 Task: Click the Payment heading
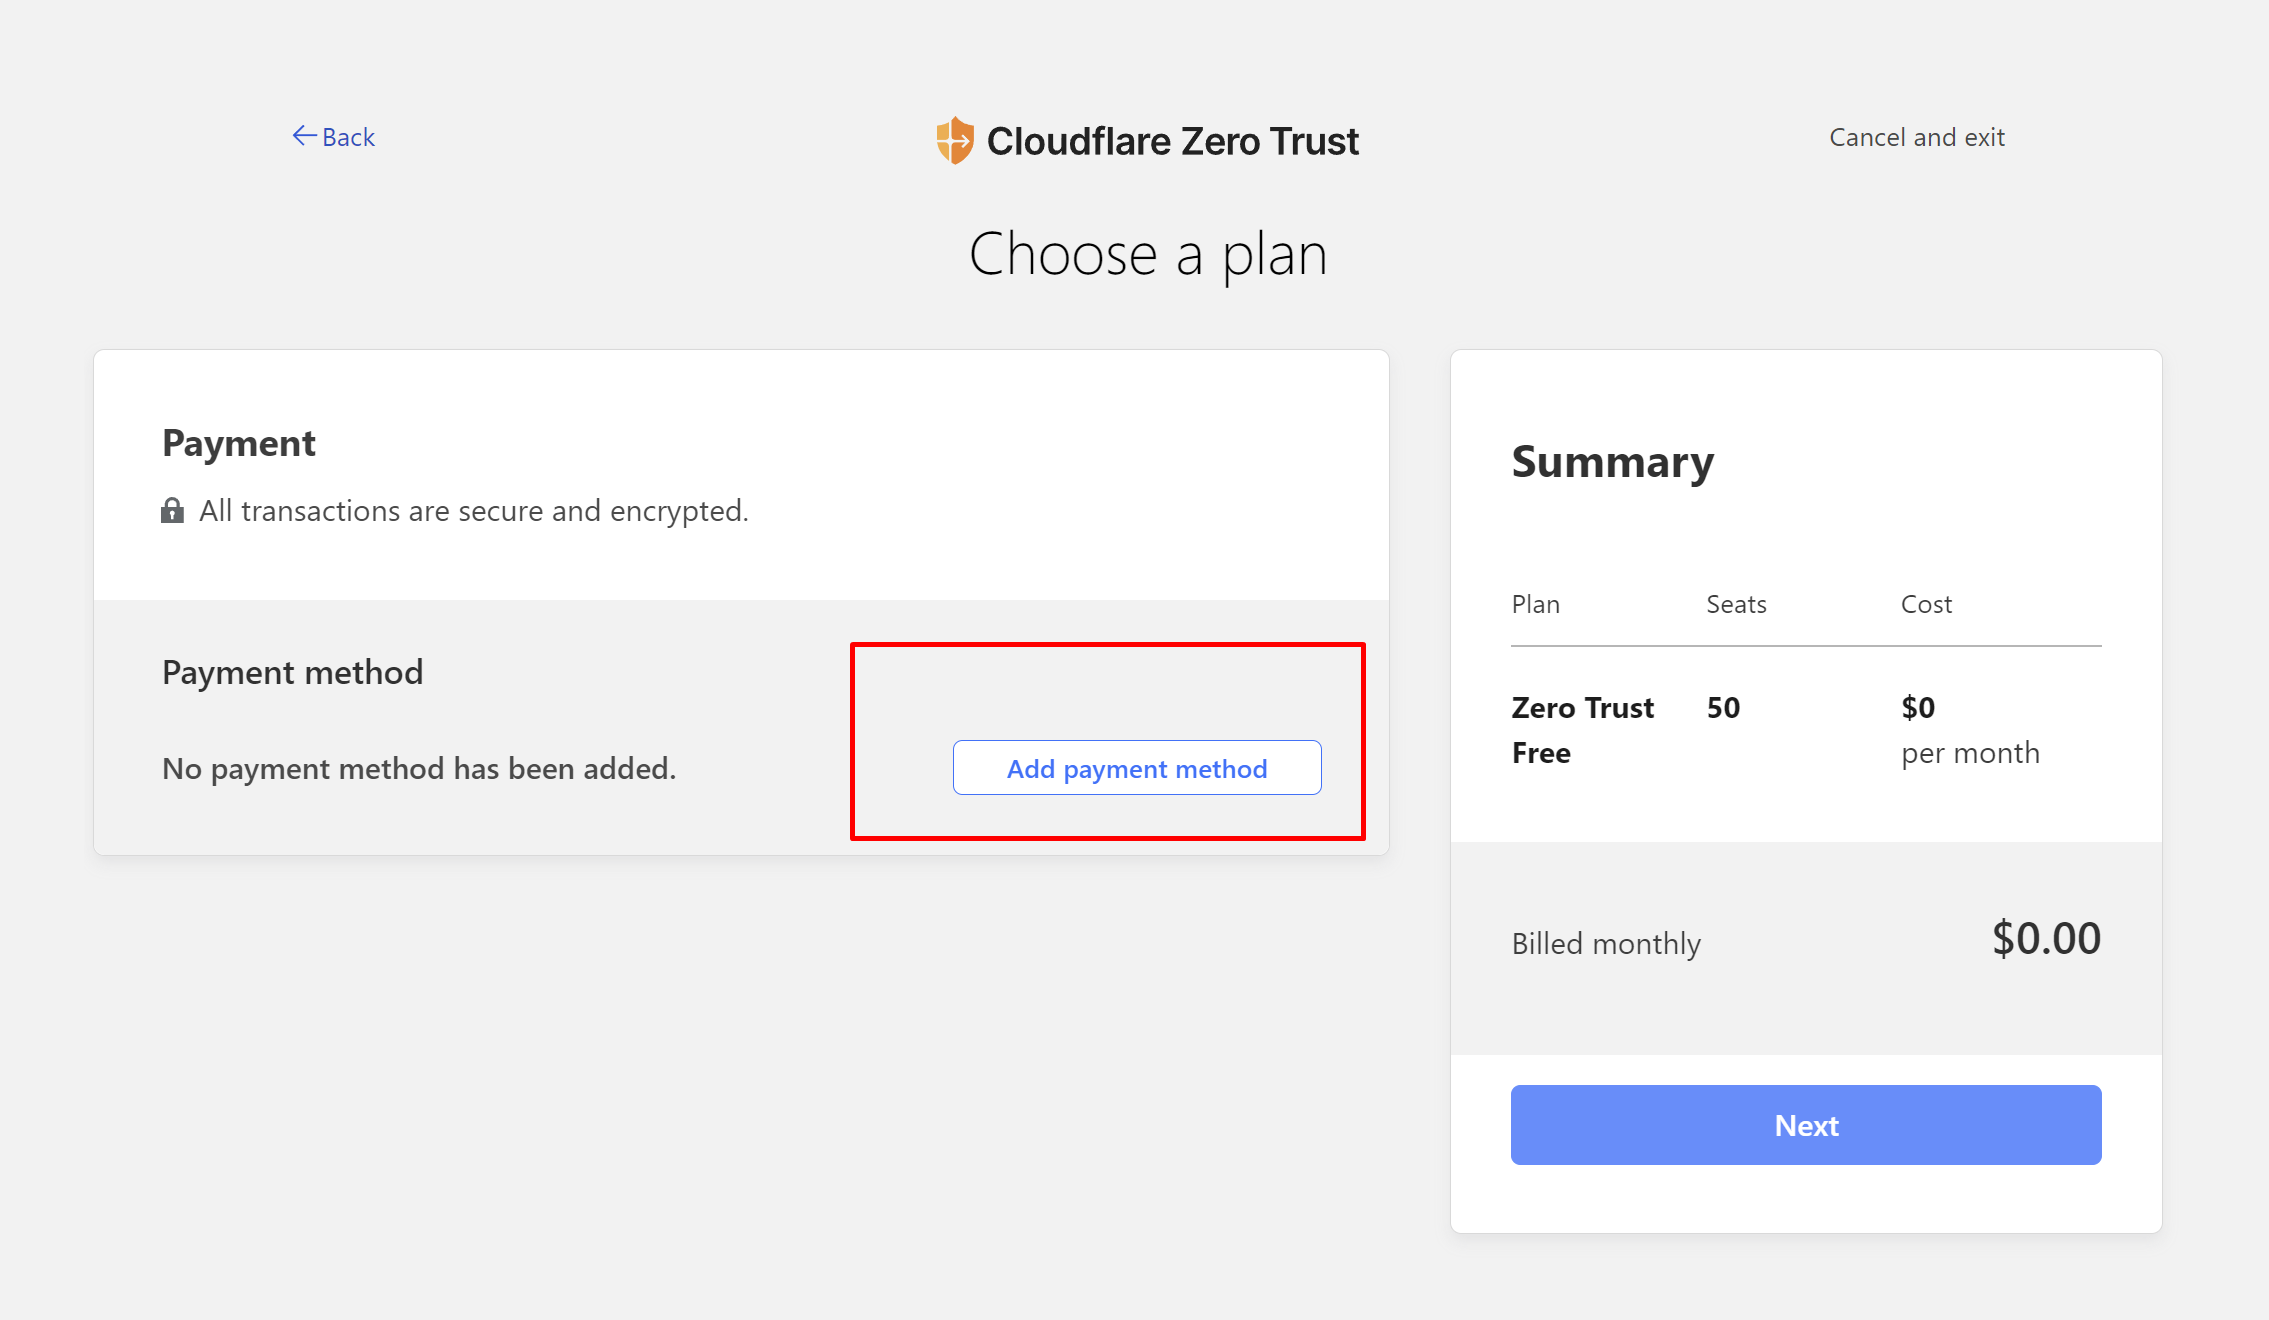coord(238,443)
